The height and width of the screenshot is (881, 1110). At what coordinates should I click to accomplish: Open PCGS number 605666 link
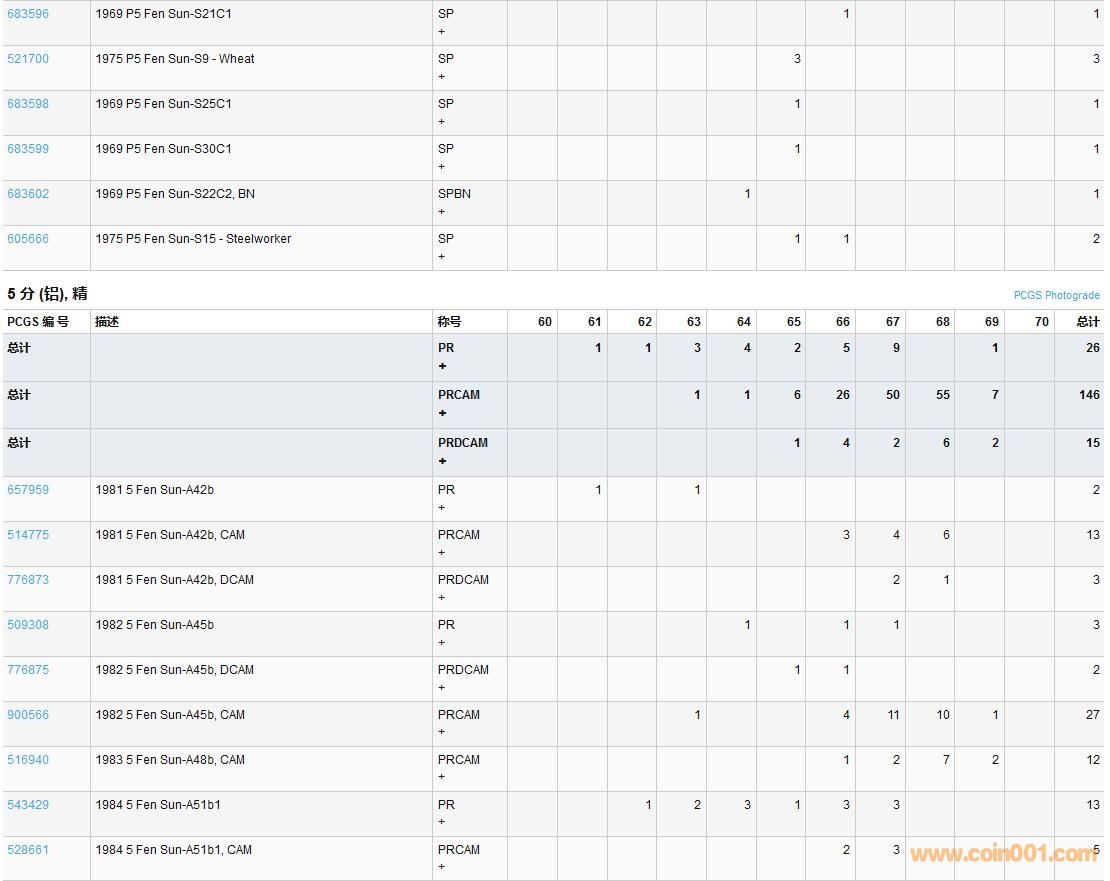tap(28, 239)
